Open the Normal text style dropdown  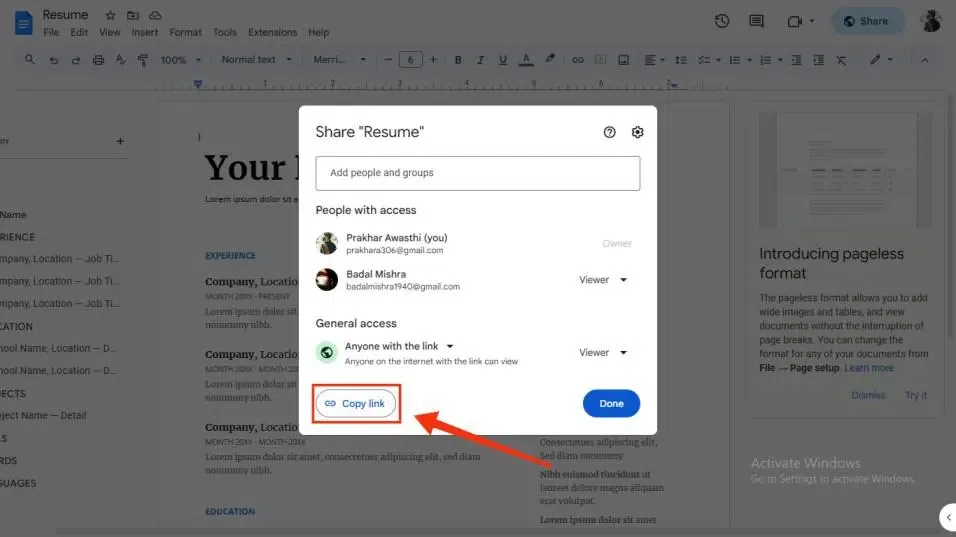coord(257,60)
